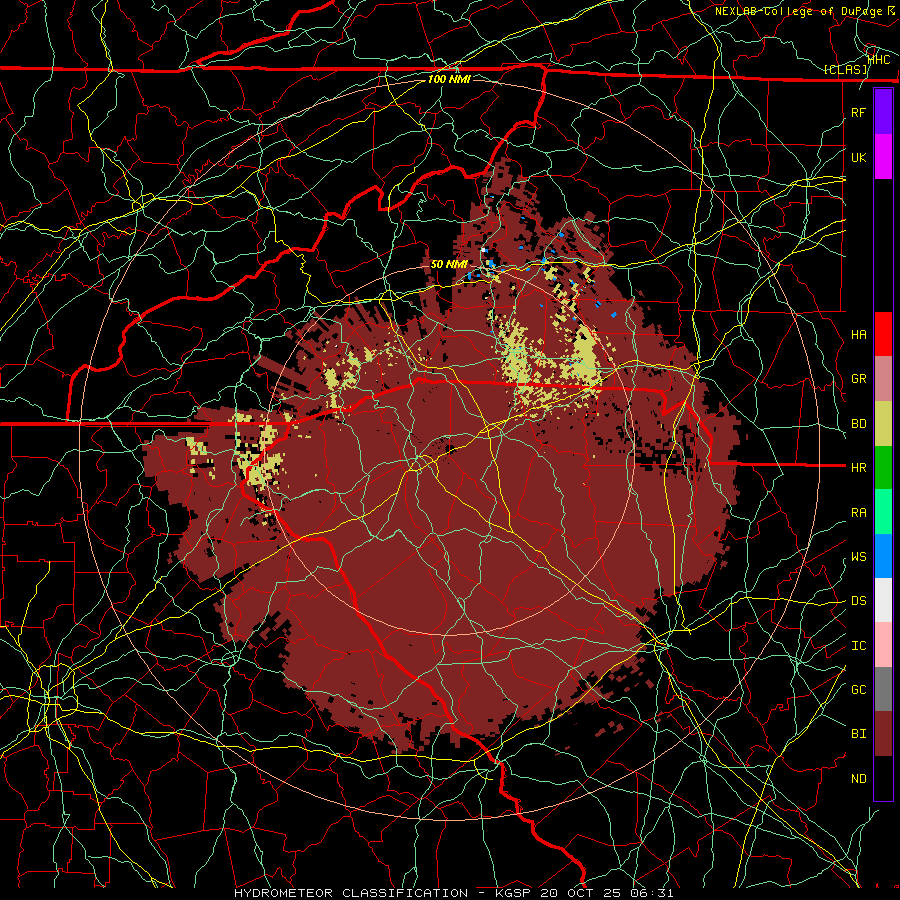Click the WS legend label

859,557
